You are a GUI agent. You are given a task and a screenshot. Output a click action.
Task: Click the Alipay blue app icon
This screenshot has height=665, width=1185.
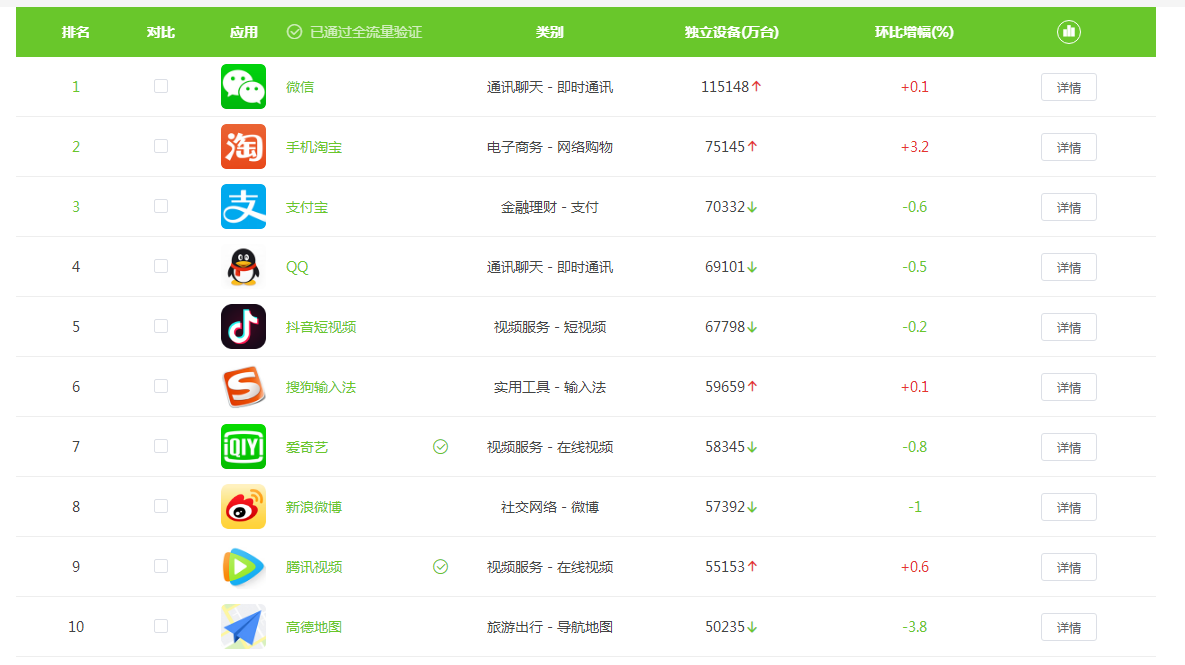coord(243,206)
